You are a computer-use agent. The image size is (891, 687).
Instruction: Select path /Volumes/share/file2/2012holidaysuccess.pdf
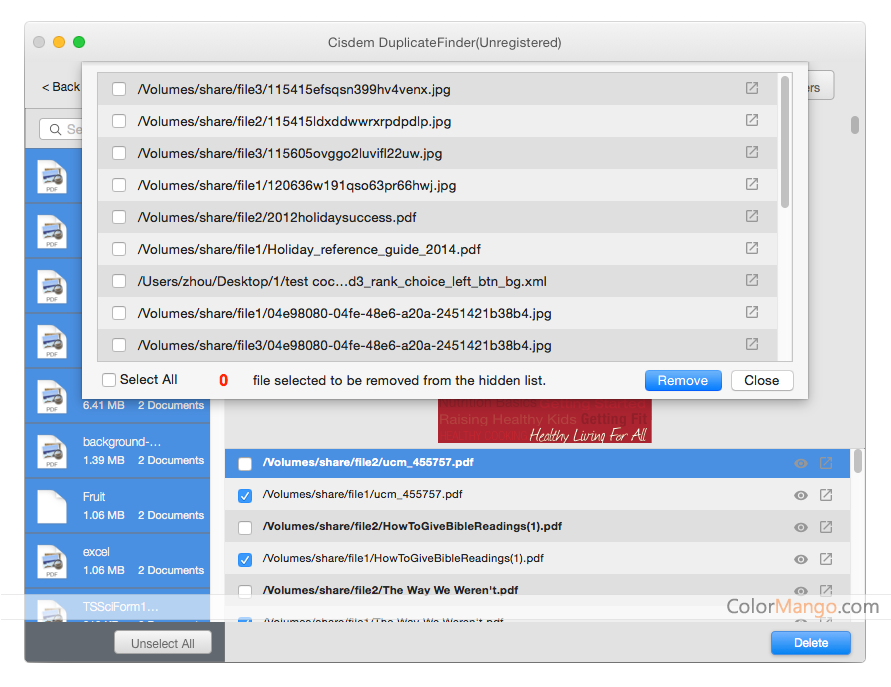[277, 218]
